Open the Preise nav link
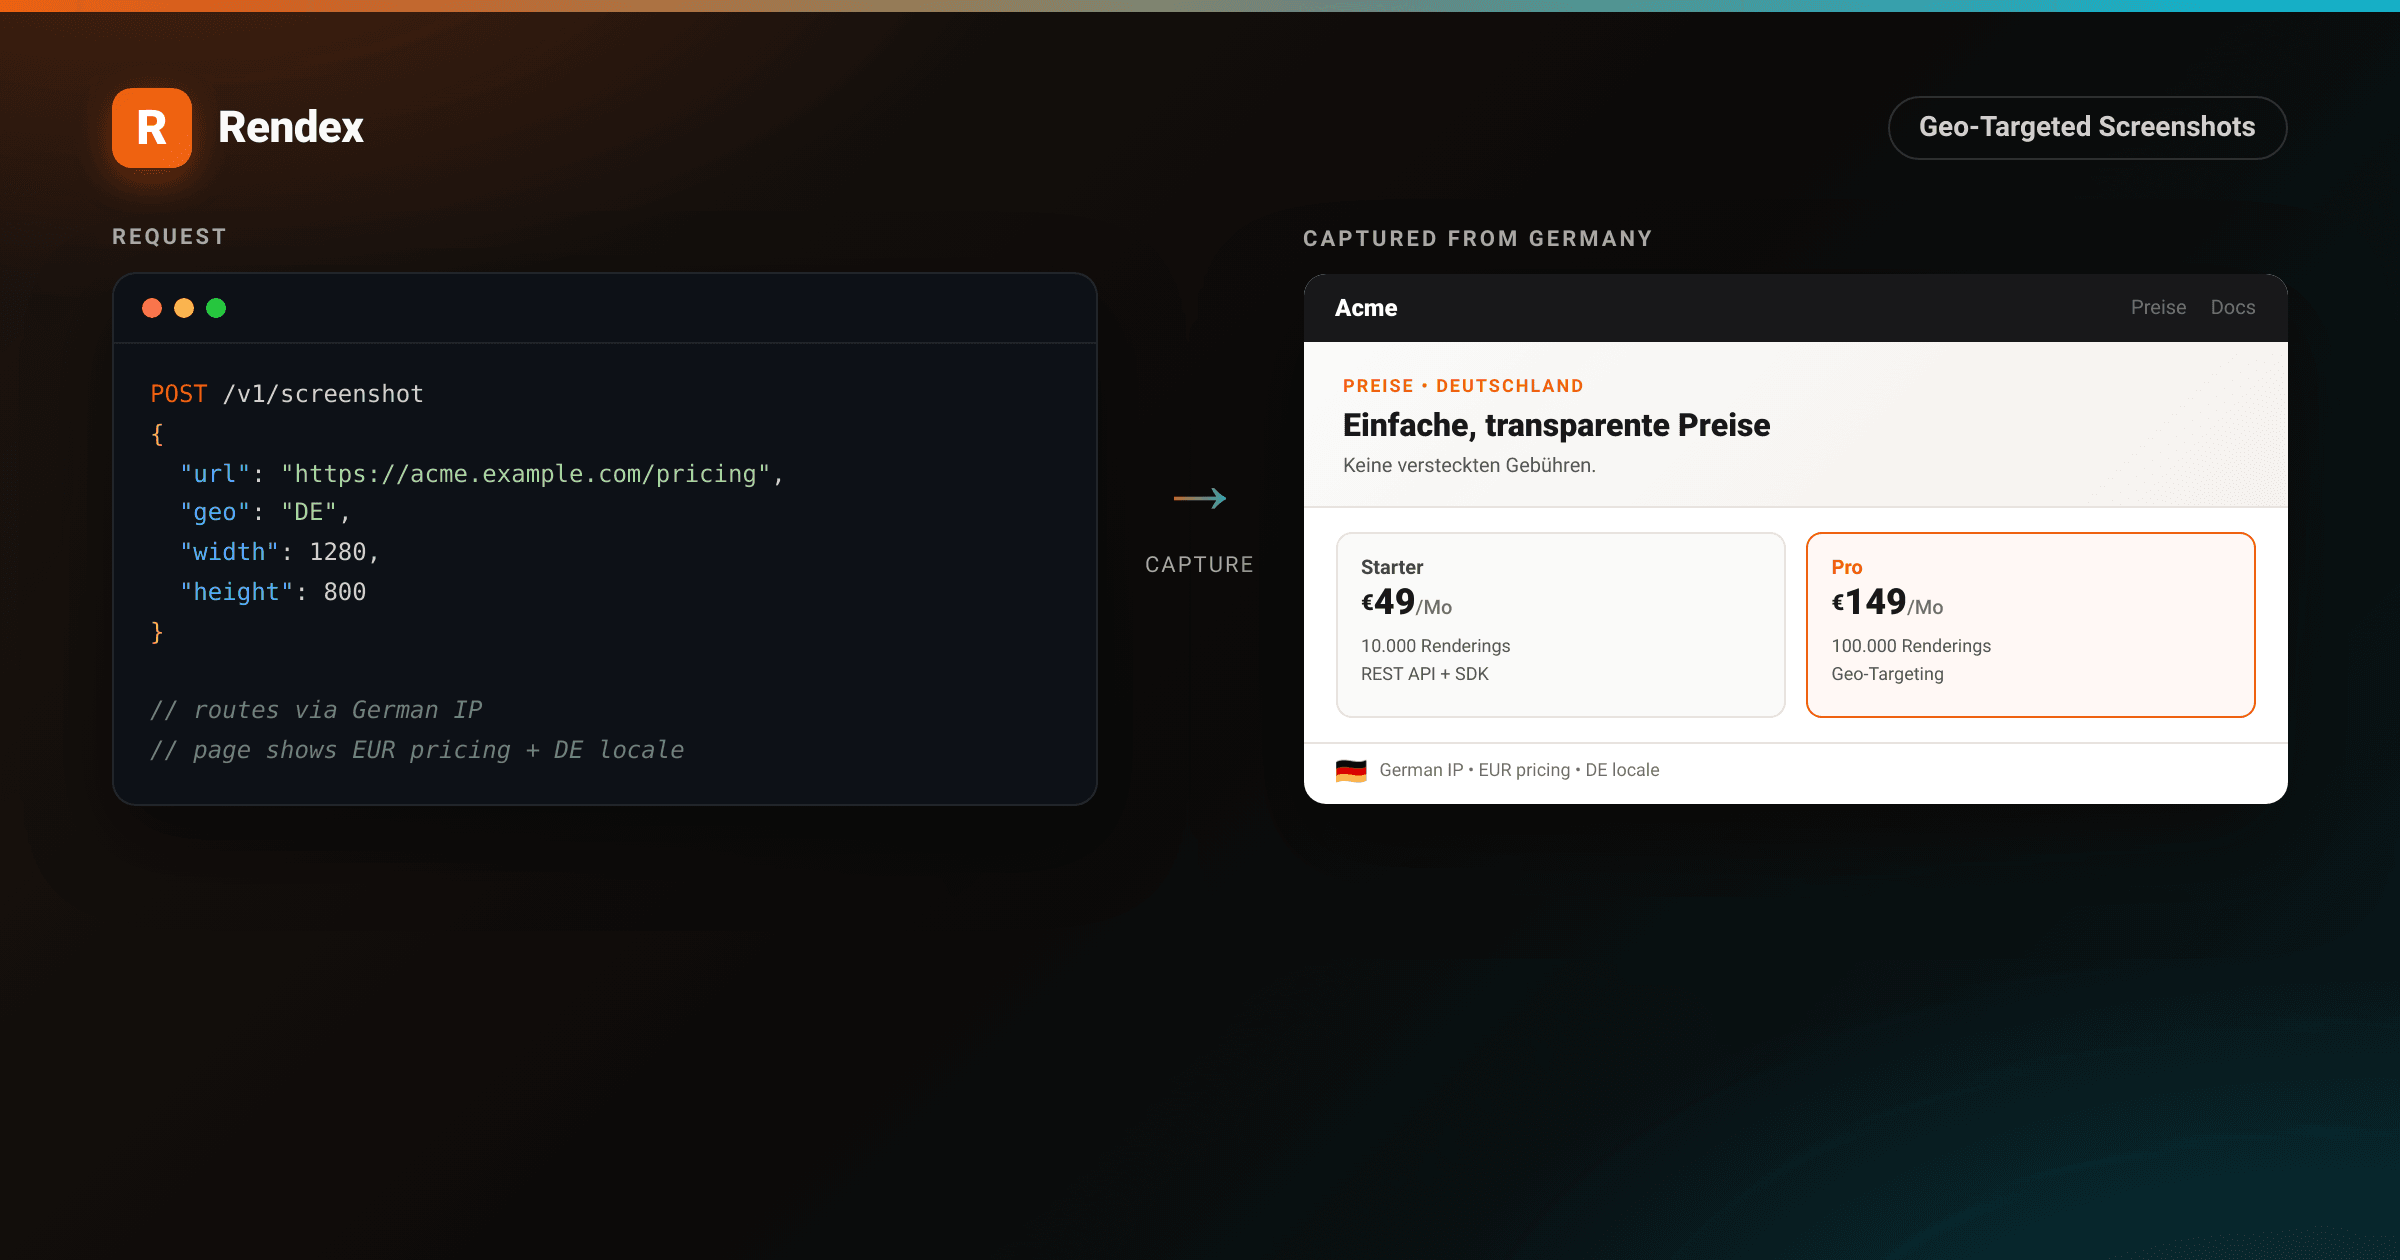Screen dimensions: 2400x1260 point(2158,307)
